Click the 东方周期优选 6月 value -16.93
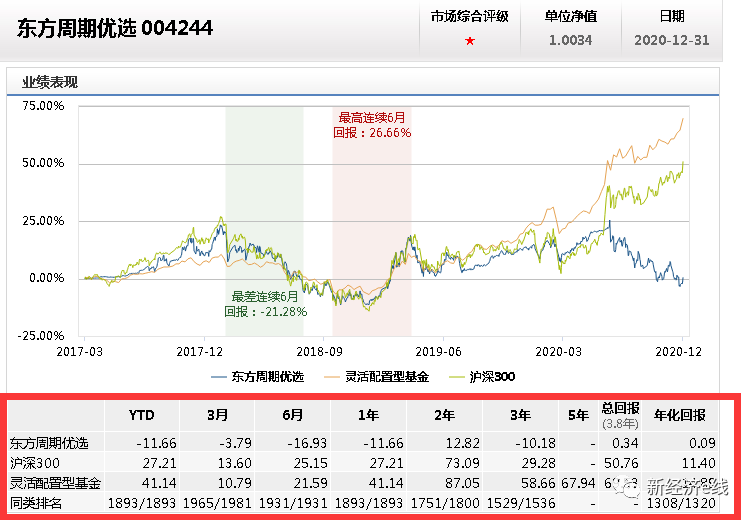The image size is (753, 520). (x=307, y=443)
